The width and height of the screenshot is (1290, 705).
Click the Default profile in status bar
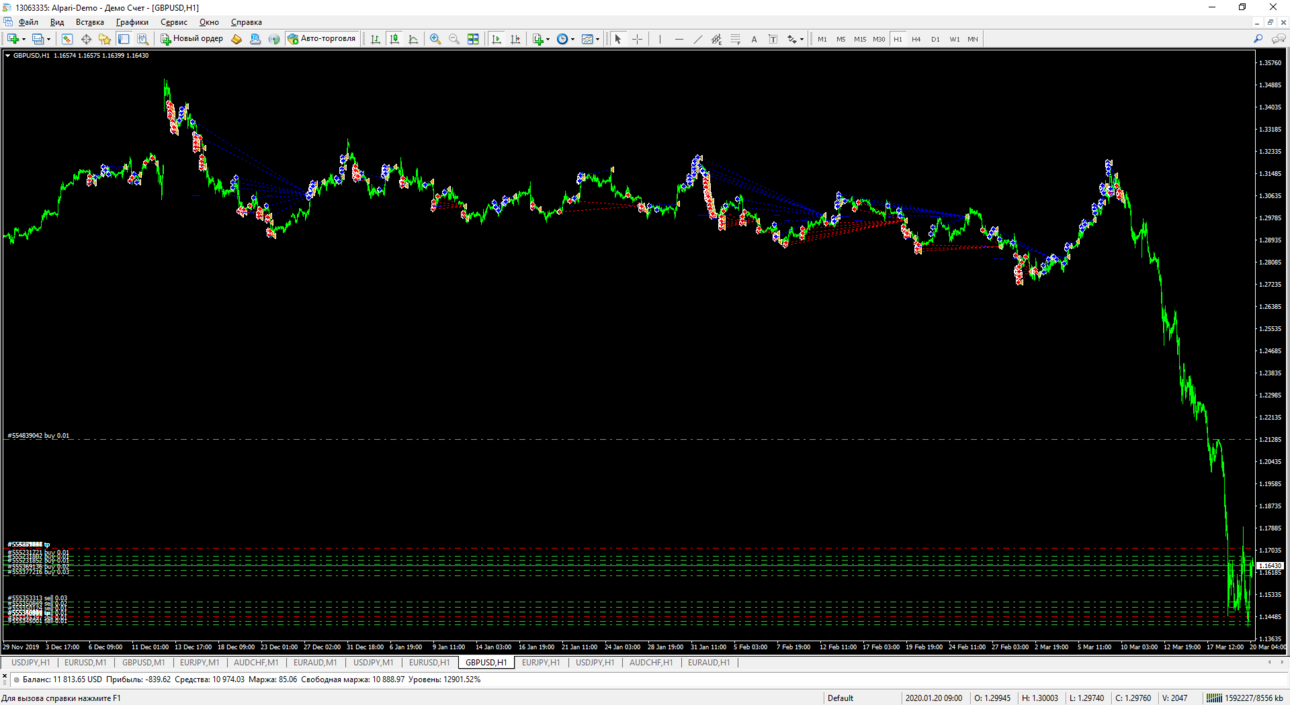click(x=840, y=698)
